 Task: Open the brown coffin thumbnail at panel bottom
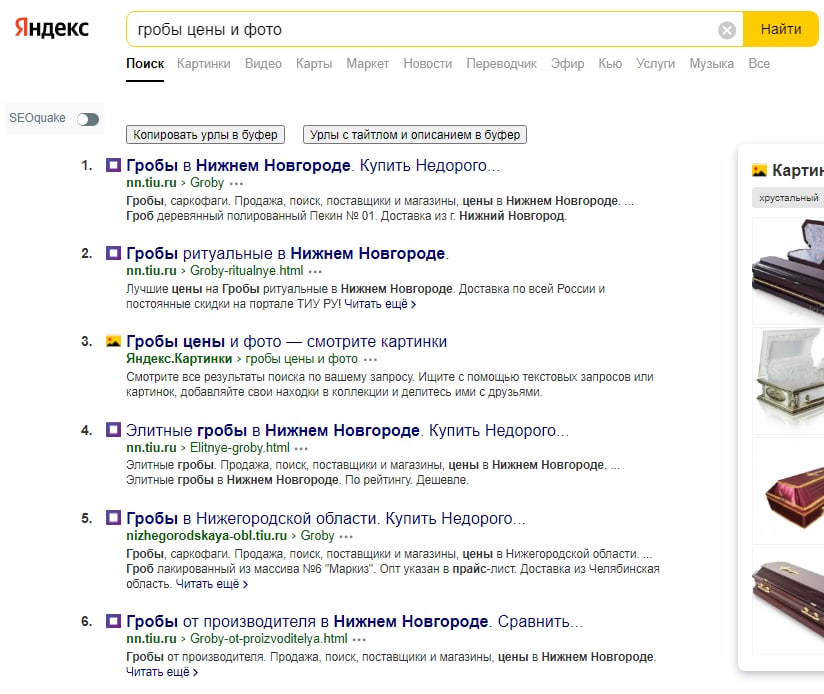pos(788,601)
